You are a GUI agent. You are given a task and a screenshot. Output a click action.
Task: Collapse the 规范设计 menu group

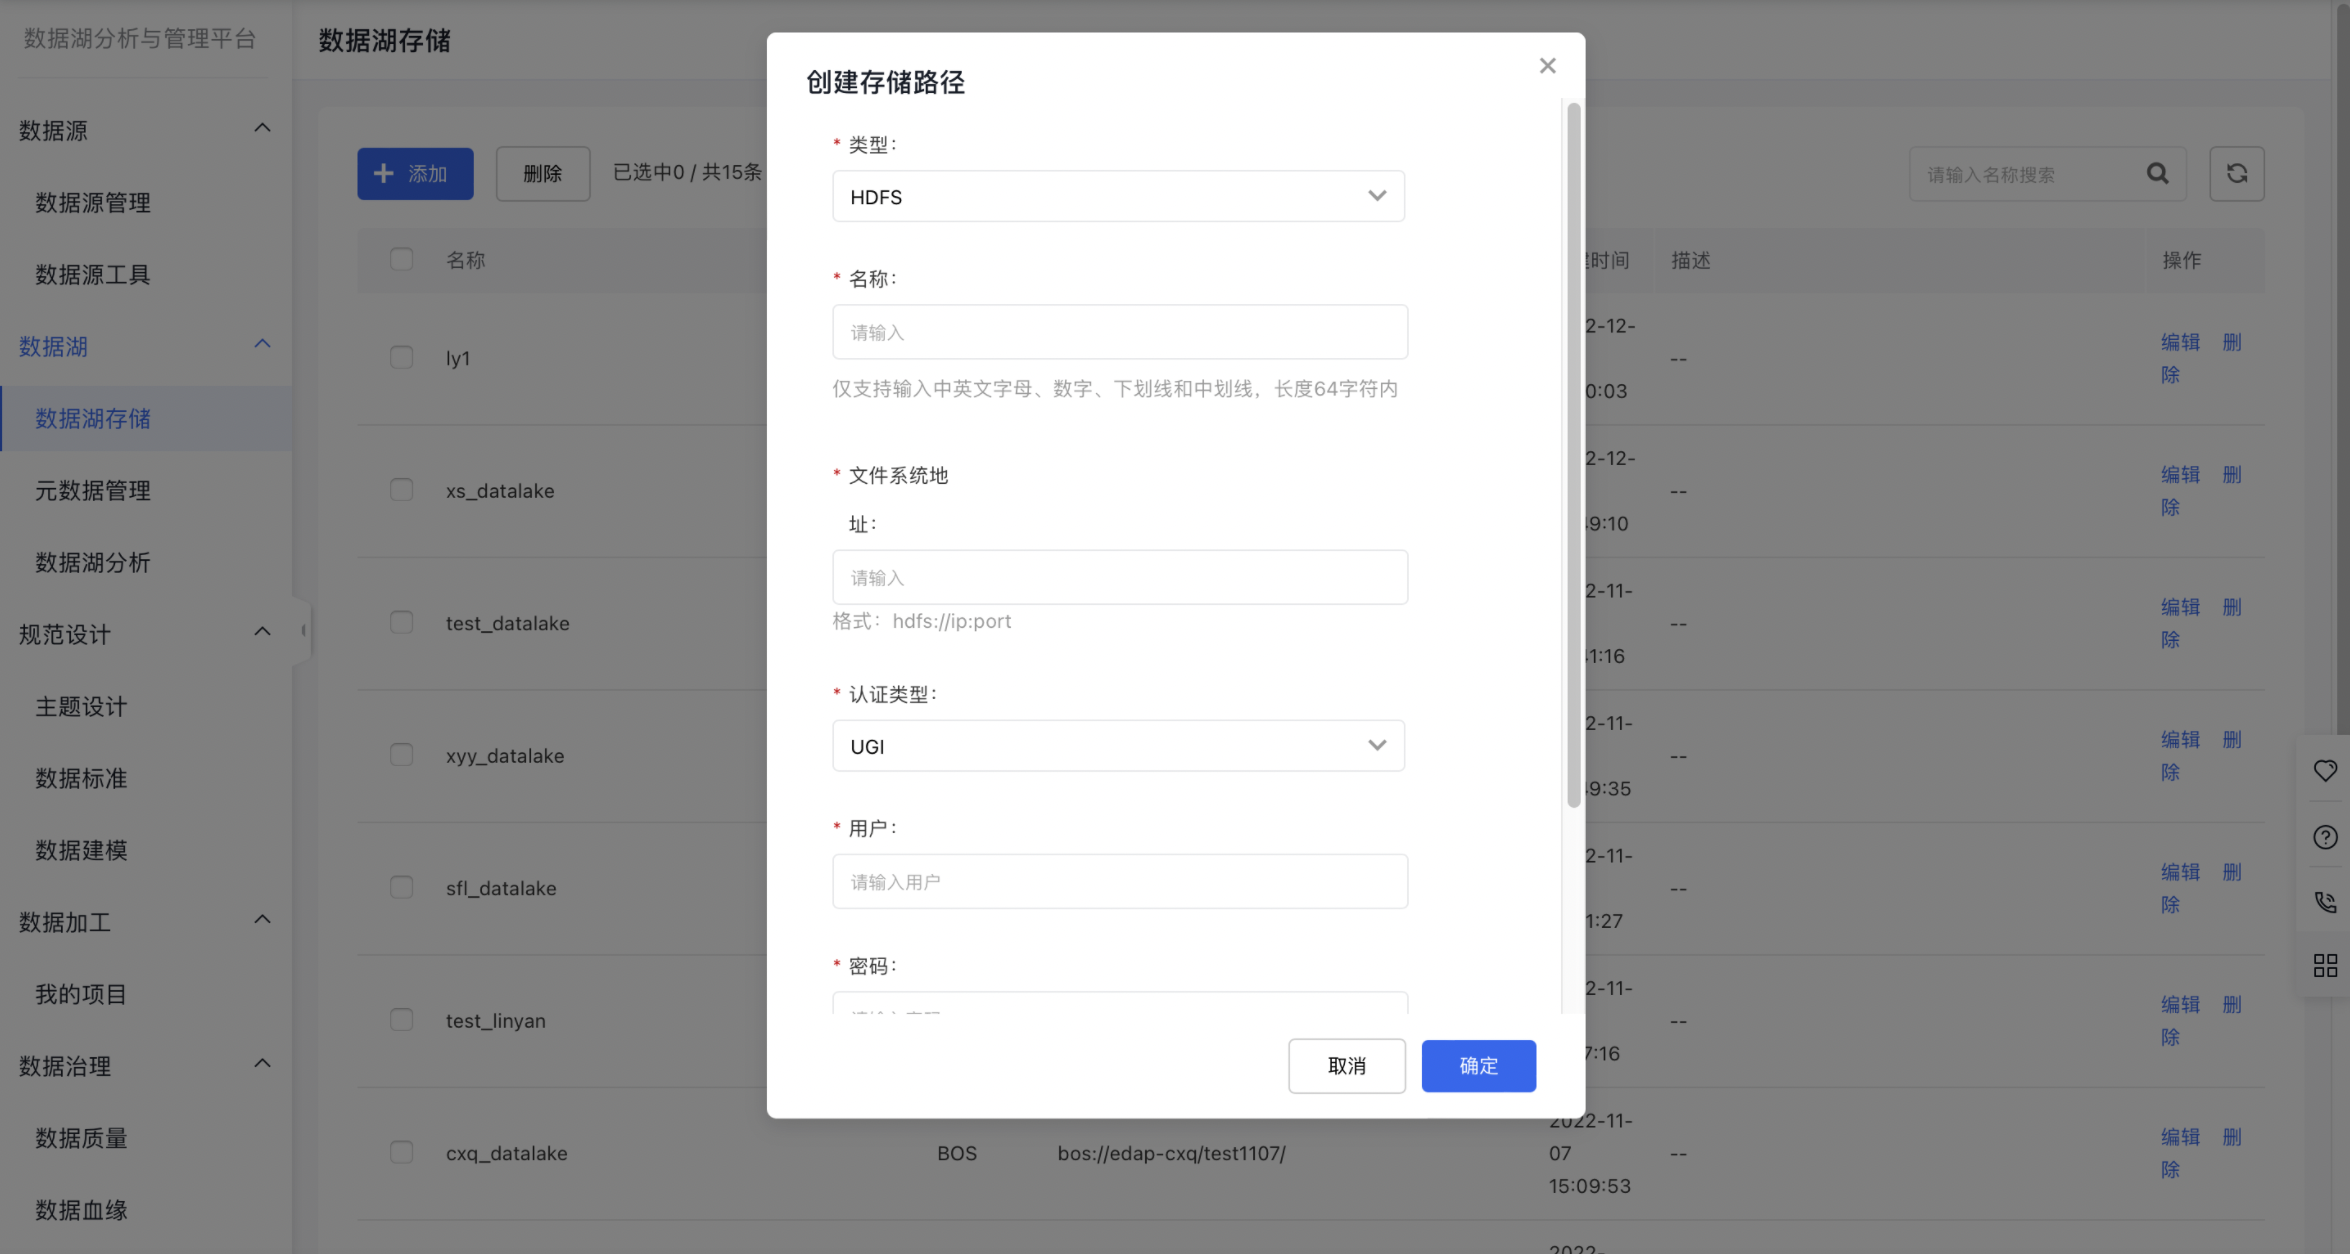click(x=262, y=631)
